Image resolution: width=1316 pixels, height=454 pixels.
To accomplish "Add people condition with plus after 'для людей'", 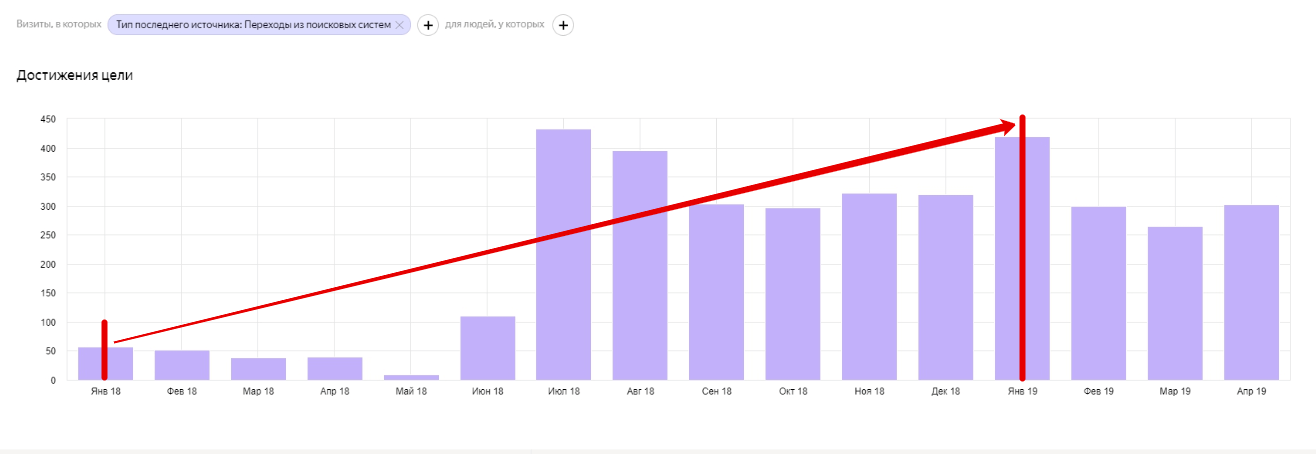I will (x=563, y=25).
